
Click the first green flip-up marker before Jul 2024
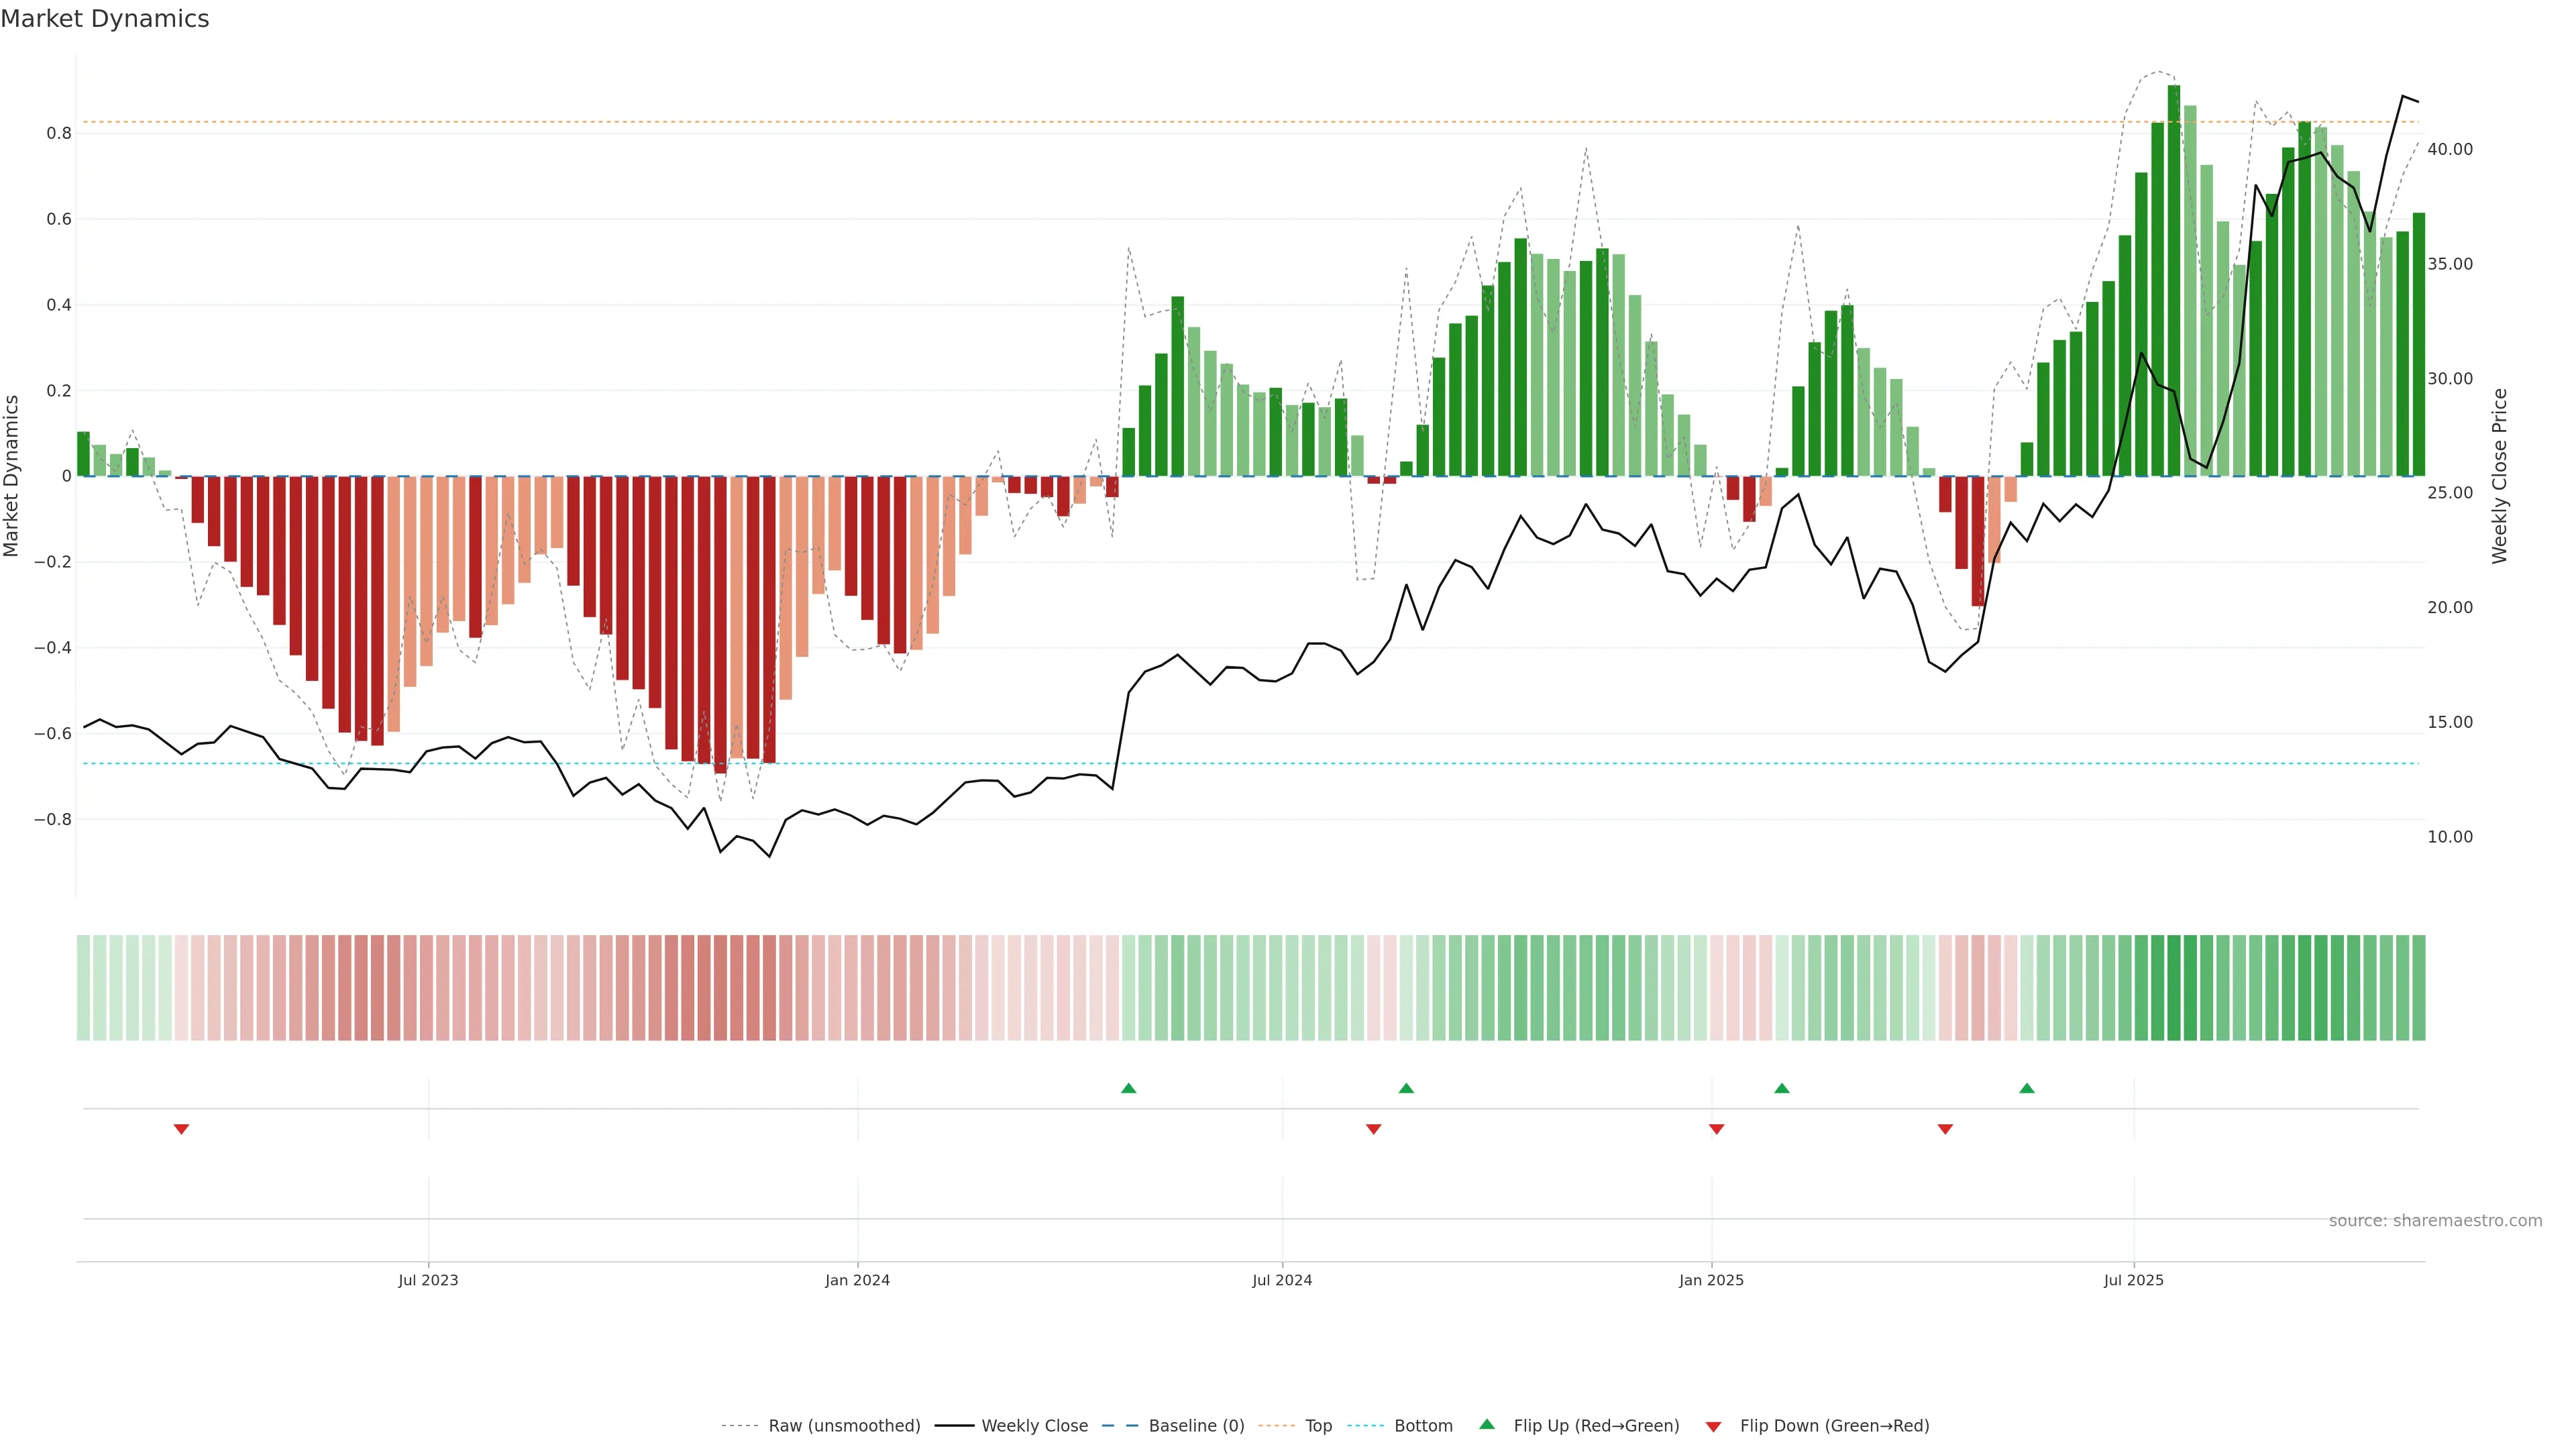(1128, 1088)
